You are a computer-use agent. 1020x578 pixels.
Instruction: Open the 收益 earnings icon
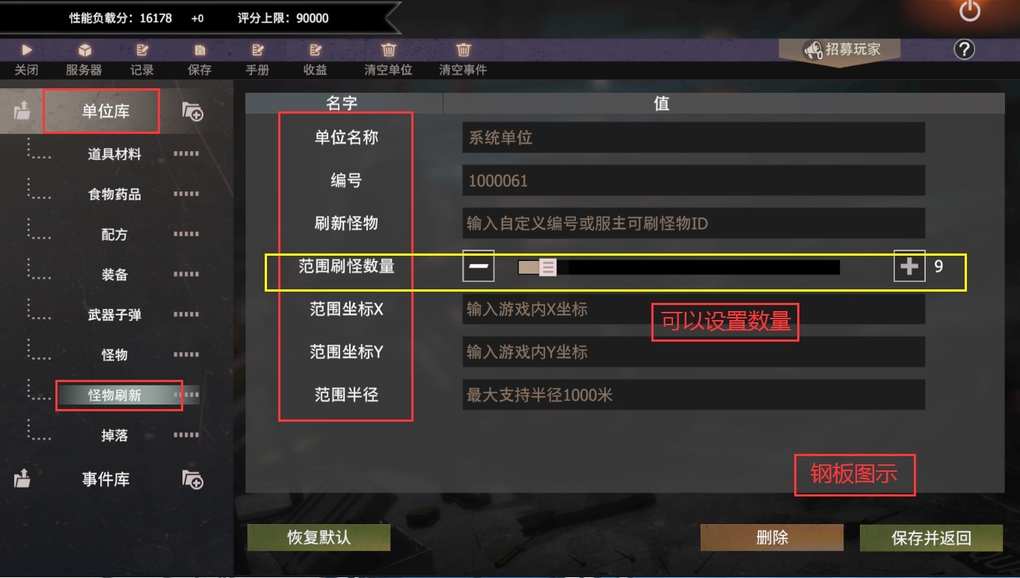click(x=315, y=50)
